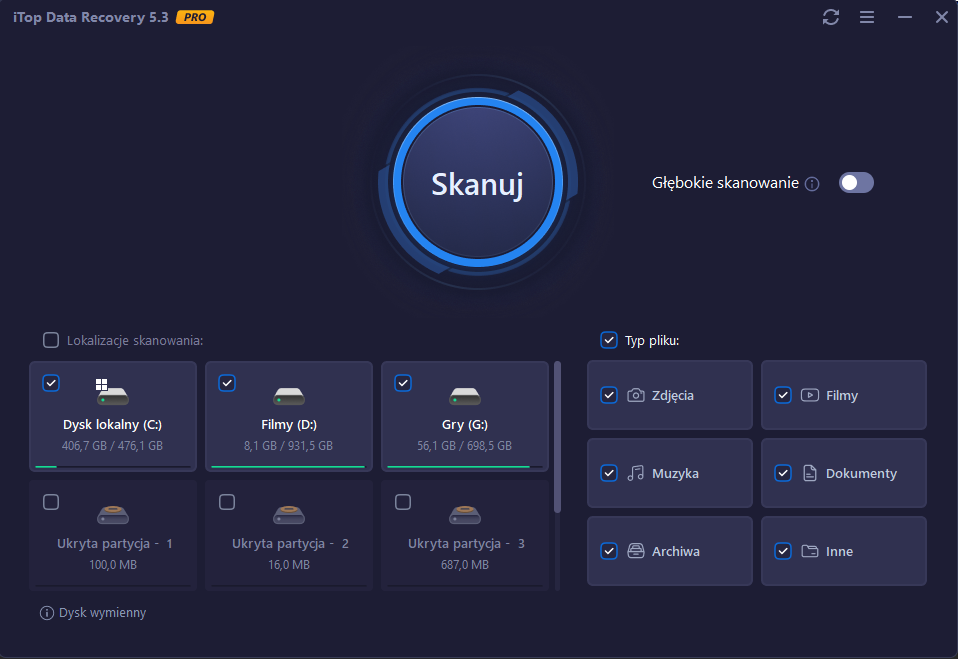Click the Zdjęcia label text
The width and height of the screenshot is (958, 659).
673,396
